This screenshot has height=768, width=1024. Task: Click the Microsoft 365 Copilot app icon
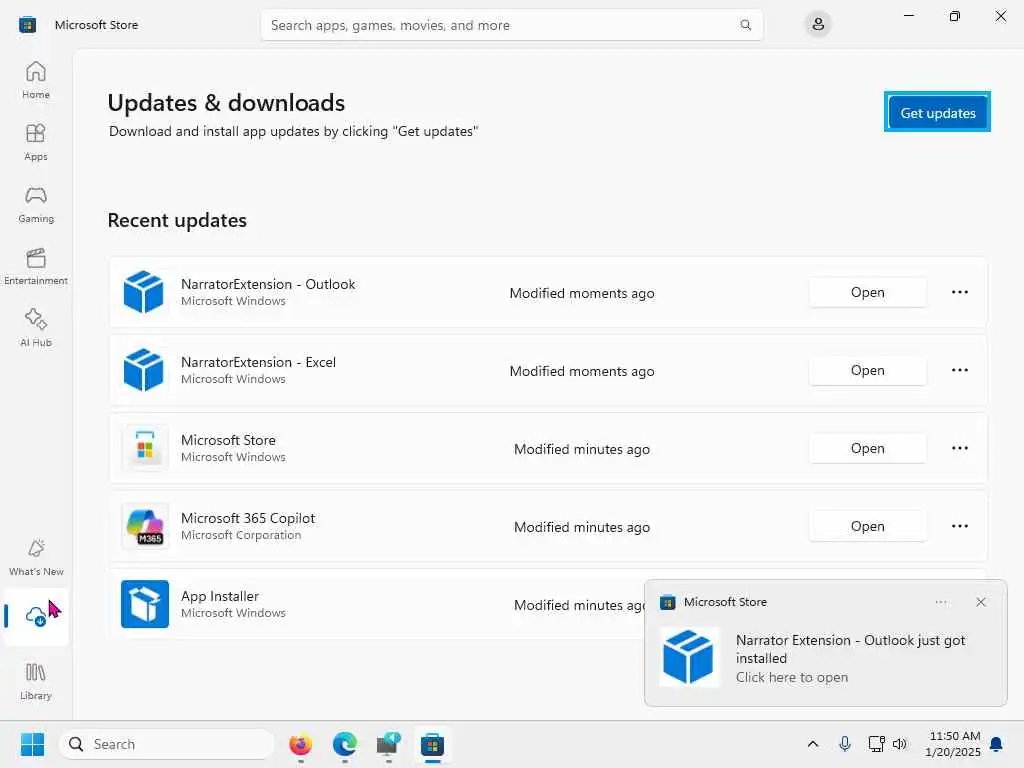click(x=145, y=526)
